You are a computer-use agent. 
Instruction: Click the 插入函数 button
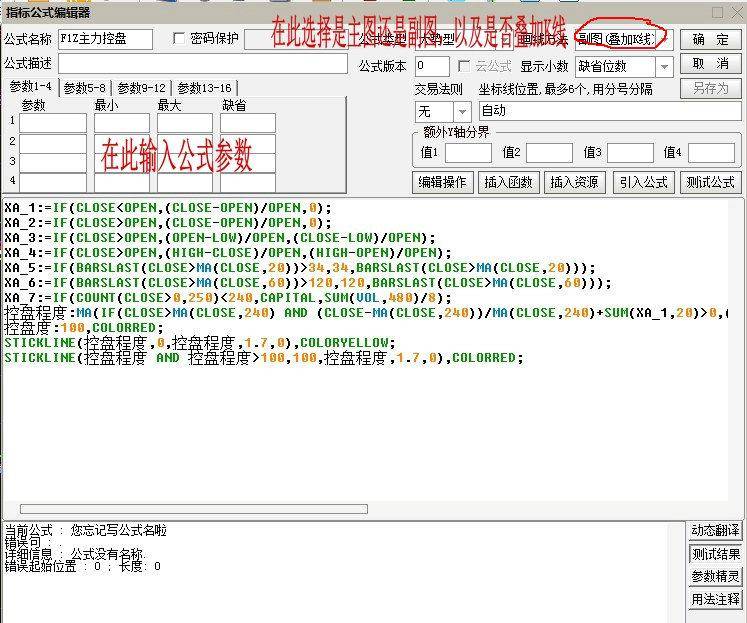508,182
